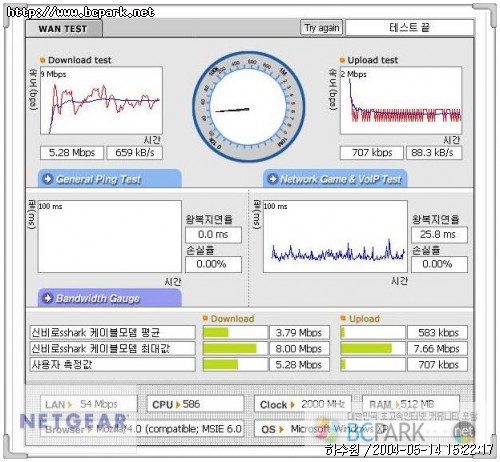Click the 3.79 Mbps download progress bar
The width and height of the screenshot is (500, 462).
[235, 332]
